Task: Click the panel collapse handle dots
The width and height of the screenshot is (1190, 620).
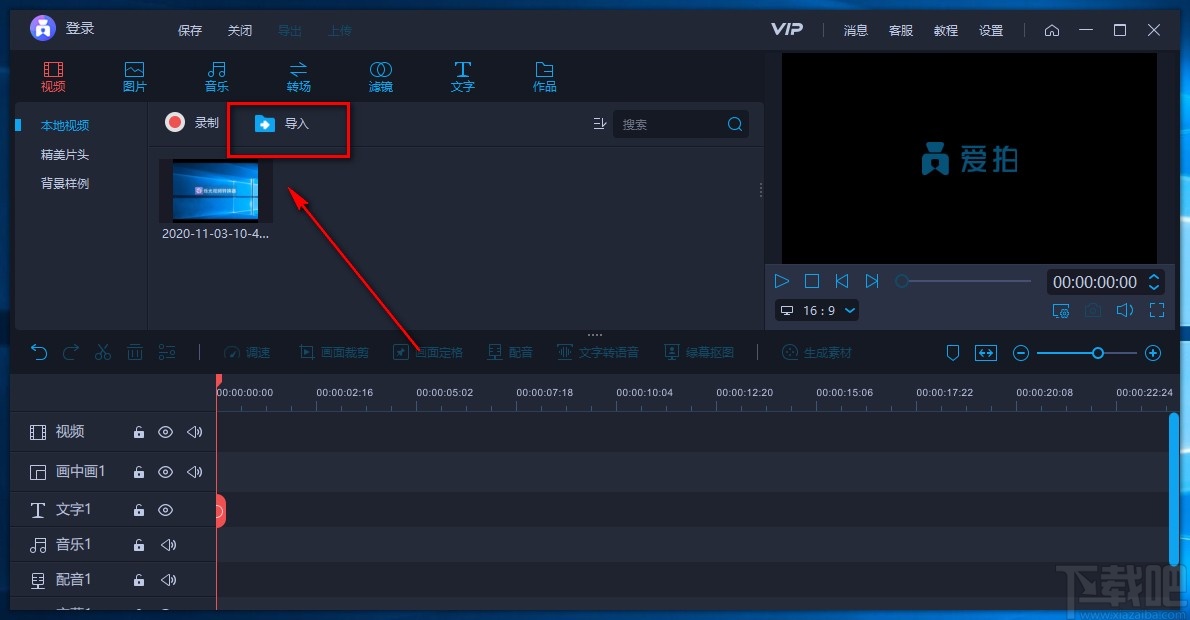Action: click(595, 335)
